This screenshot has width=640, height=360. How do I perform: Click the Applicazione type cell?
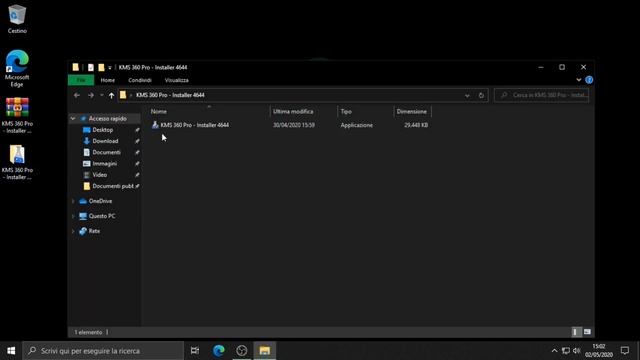pyautogui.click(x=357, y=125)
